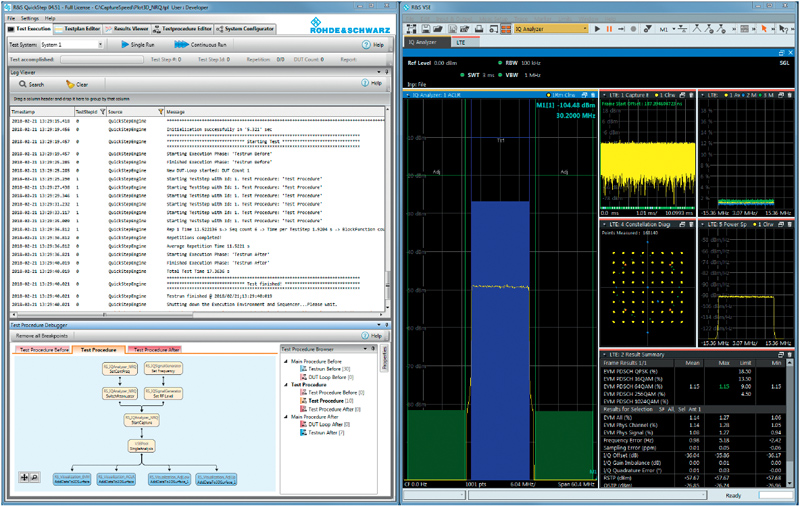Click the pan tool in the debugger diagram

tap(24, 477)
